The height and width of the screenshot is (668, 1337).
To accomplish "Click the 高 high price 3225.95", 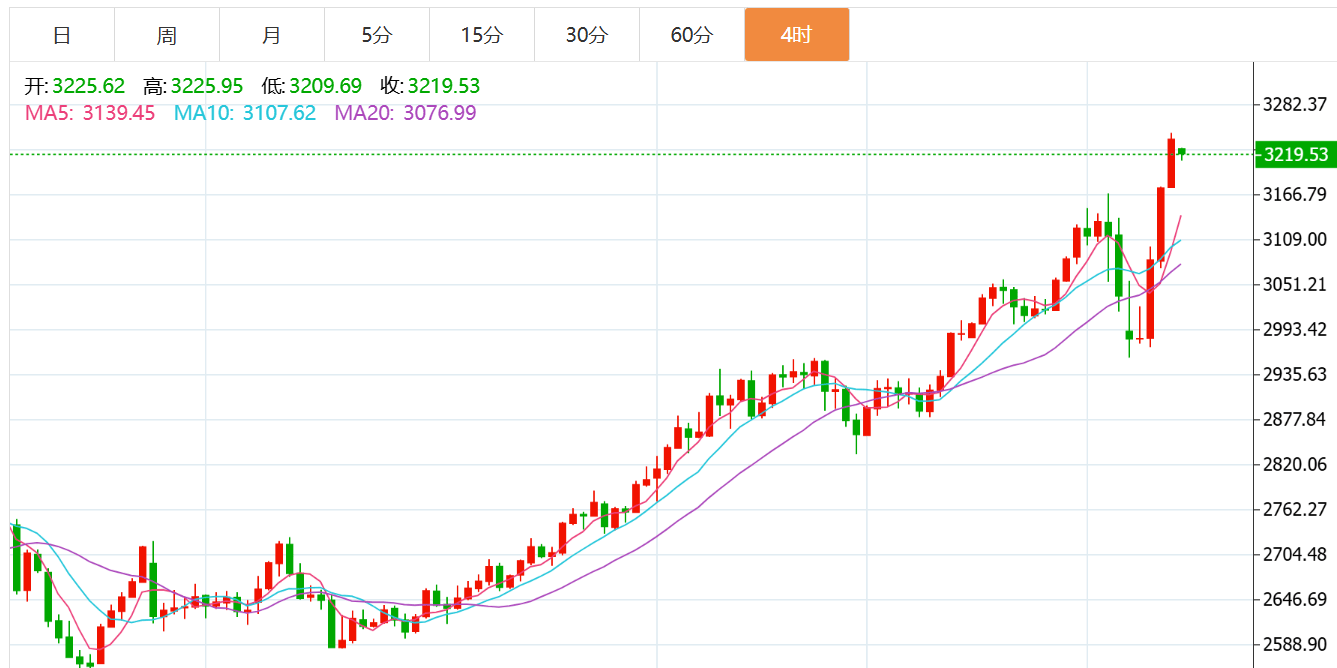I will point(207,86).
